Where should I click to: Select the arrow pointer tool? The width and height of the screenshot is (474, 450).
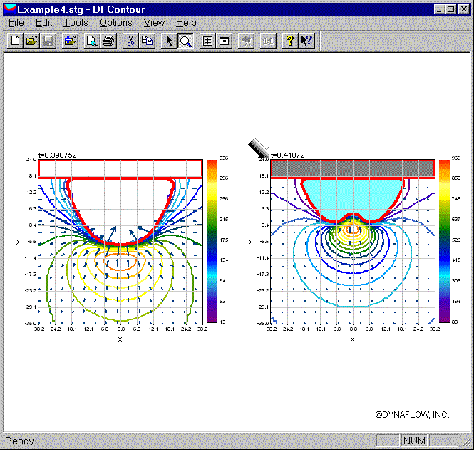169,41
